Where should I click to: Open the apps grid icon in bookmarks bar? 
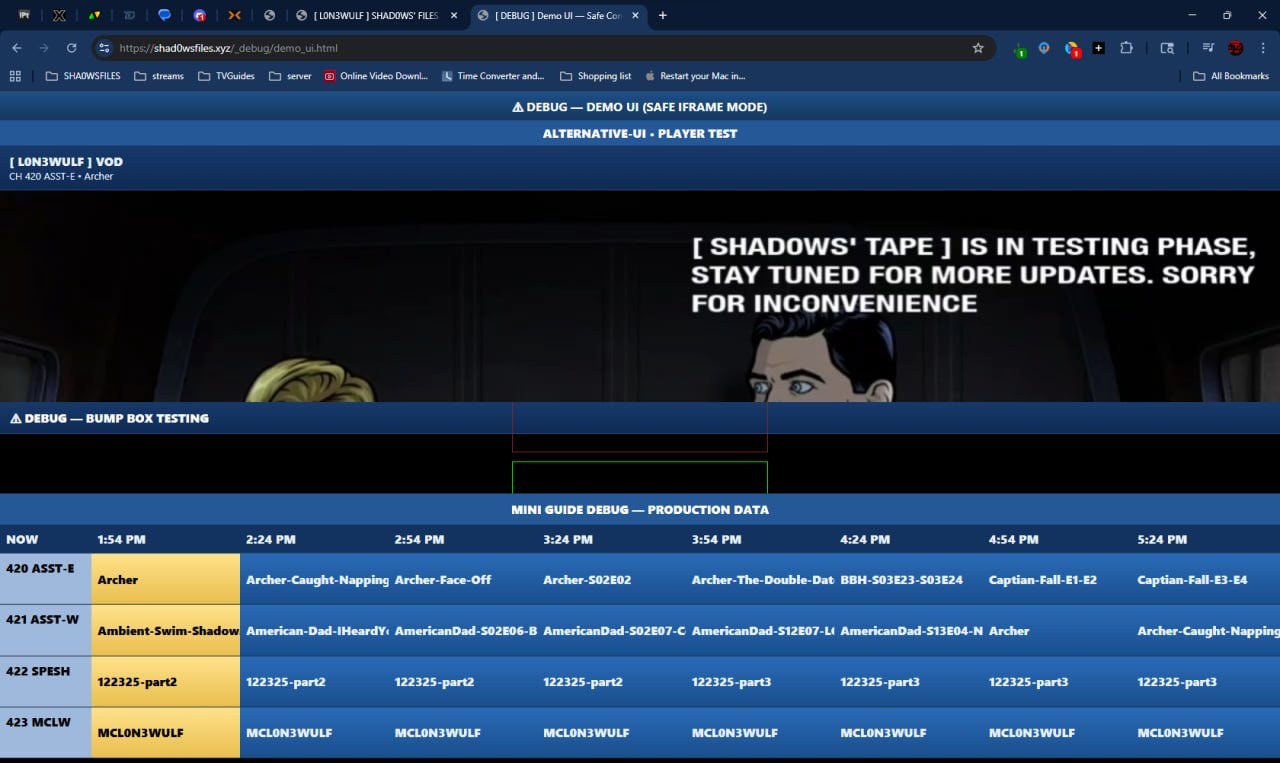15,76
